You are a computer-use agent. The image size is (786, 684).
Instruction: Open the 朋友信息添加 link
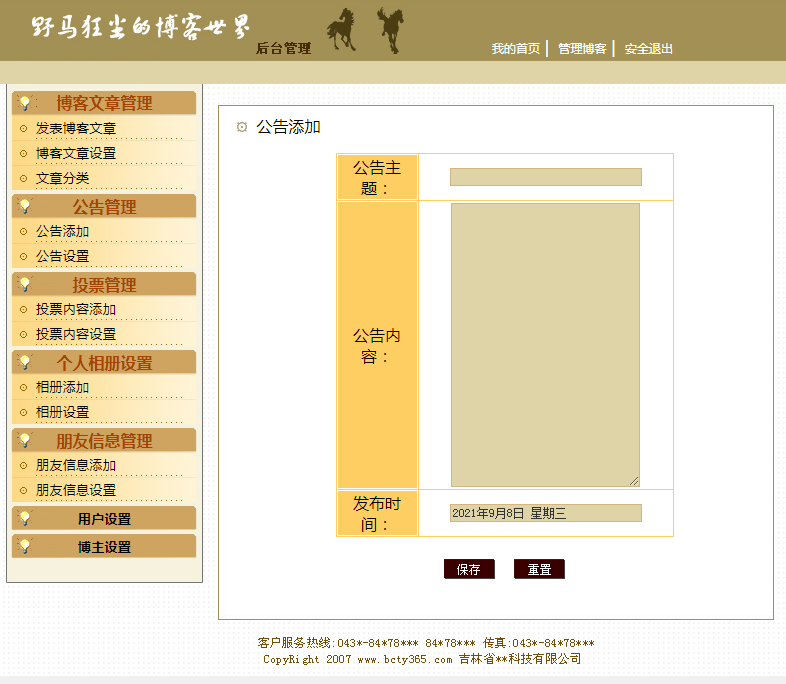tap(76, 466)
